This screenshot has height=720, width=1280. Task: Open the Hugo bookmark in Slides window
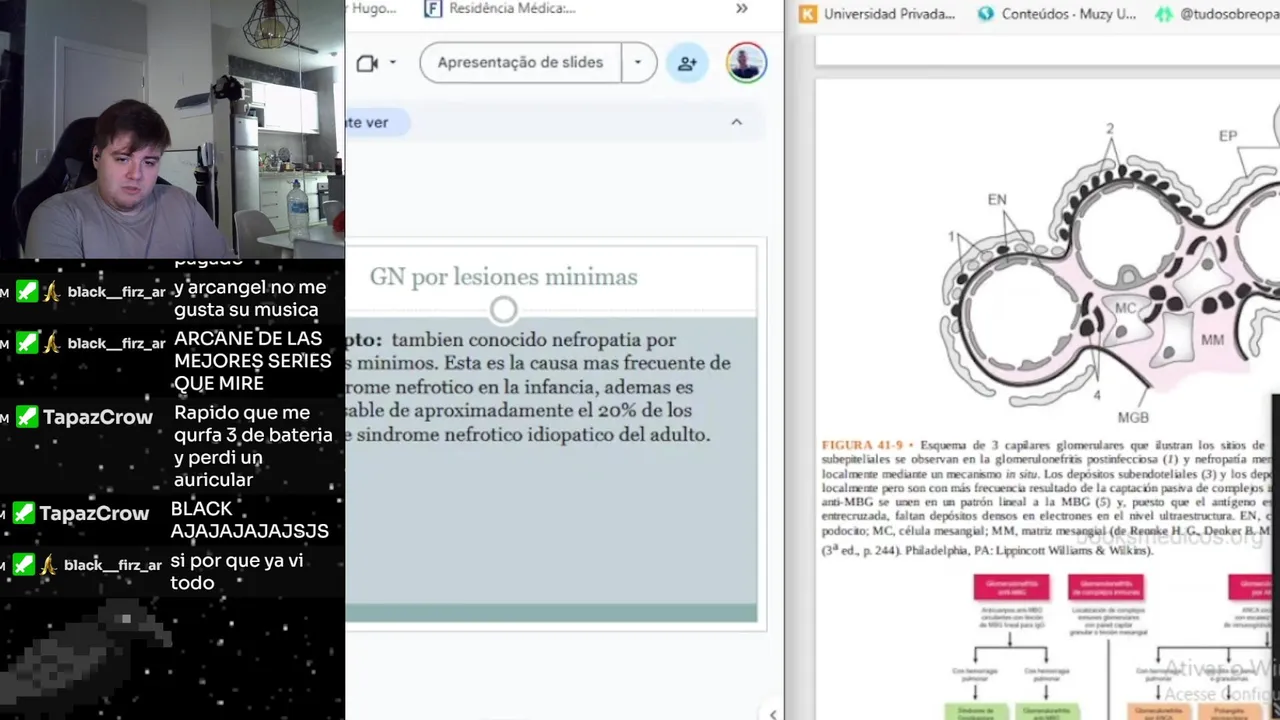(x=371, y=9)
